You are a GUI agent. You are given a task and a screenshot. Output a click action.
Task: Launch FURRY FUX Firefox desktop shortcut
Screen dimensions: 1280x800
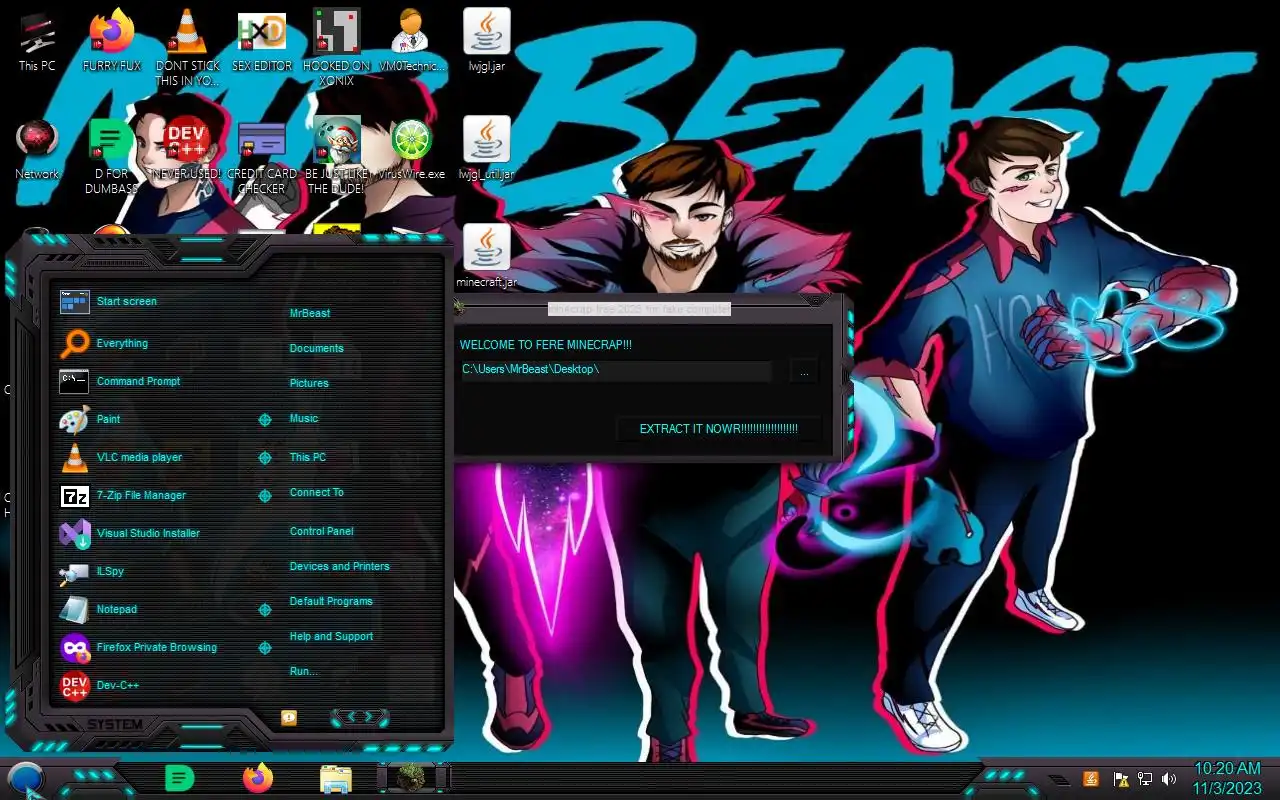click(x=112, y=42)
